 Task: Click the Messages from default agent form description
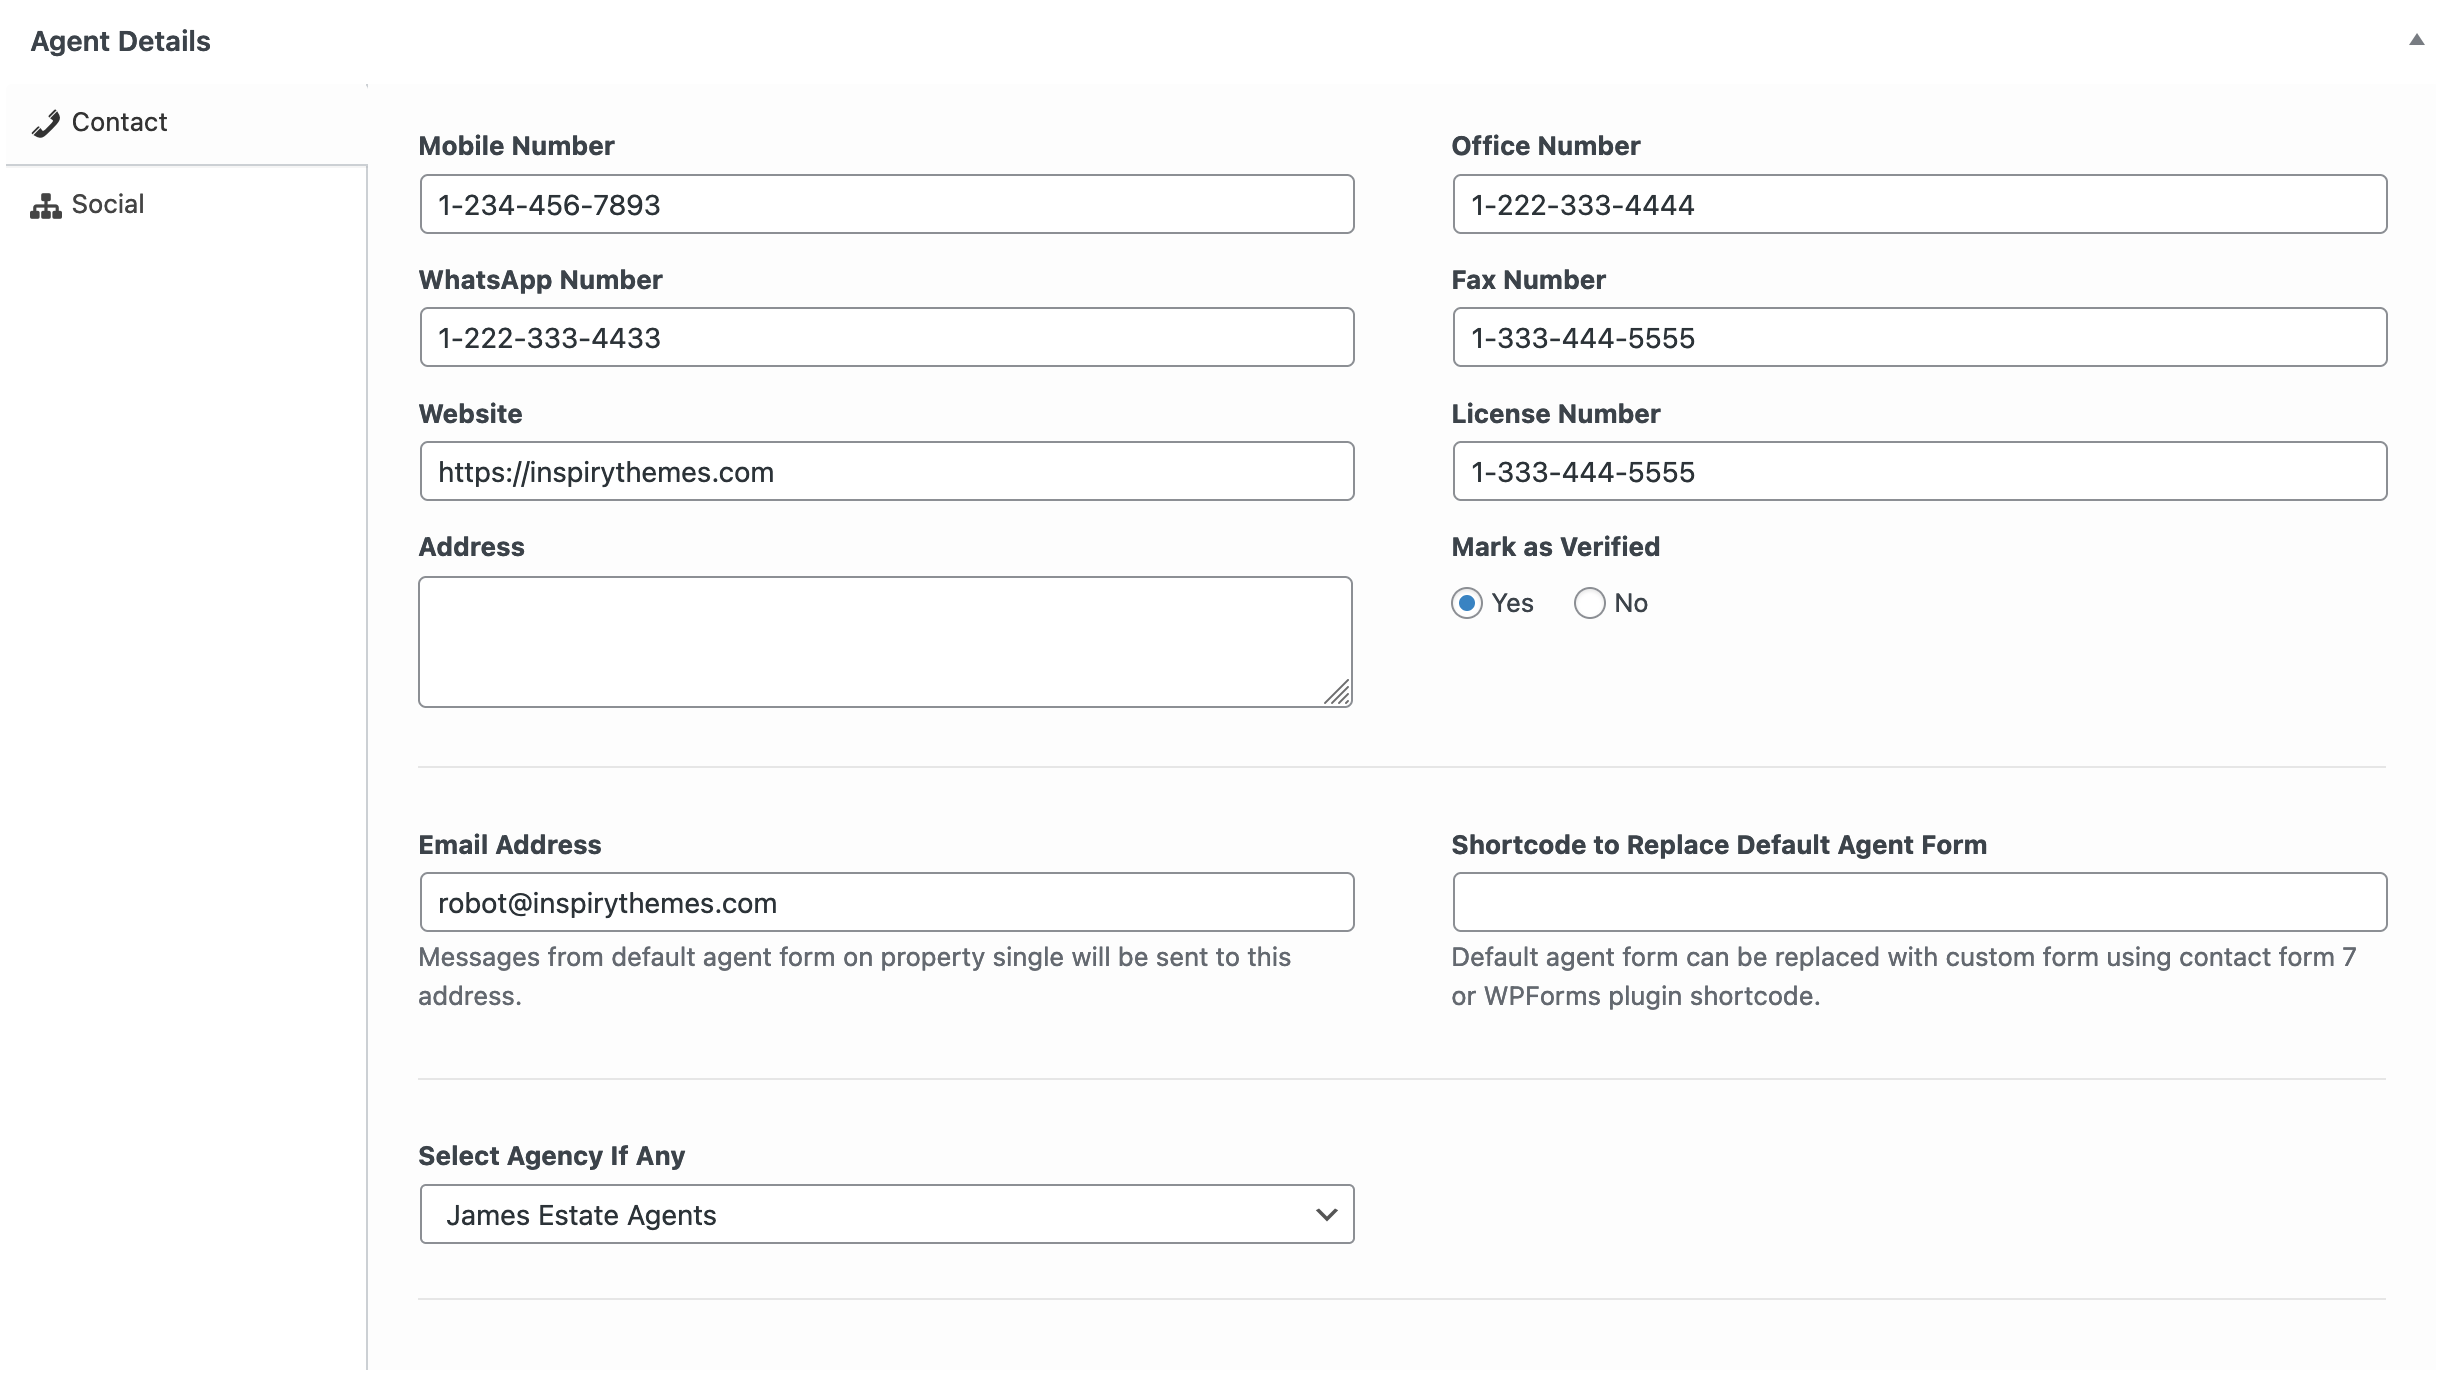pos(855,976)
